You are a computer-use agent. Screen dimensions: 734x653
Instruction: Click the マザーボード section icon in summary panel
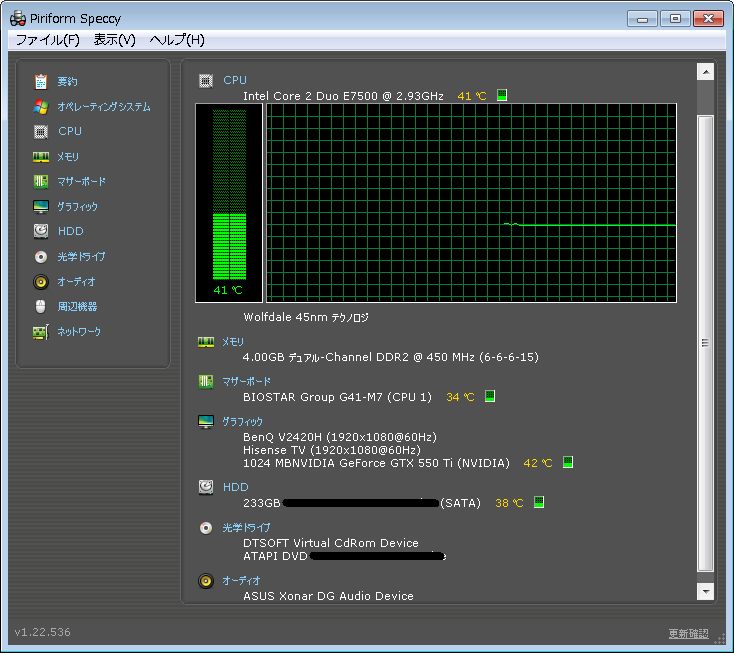tap(206, 382)
